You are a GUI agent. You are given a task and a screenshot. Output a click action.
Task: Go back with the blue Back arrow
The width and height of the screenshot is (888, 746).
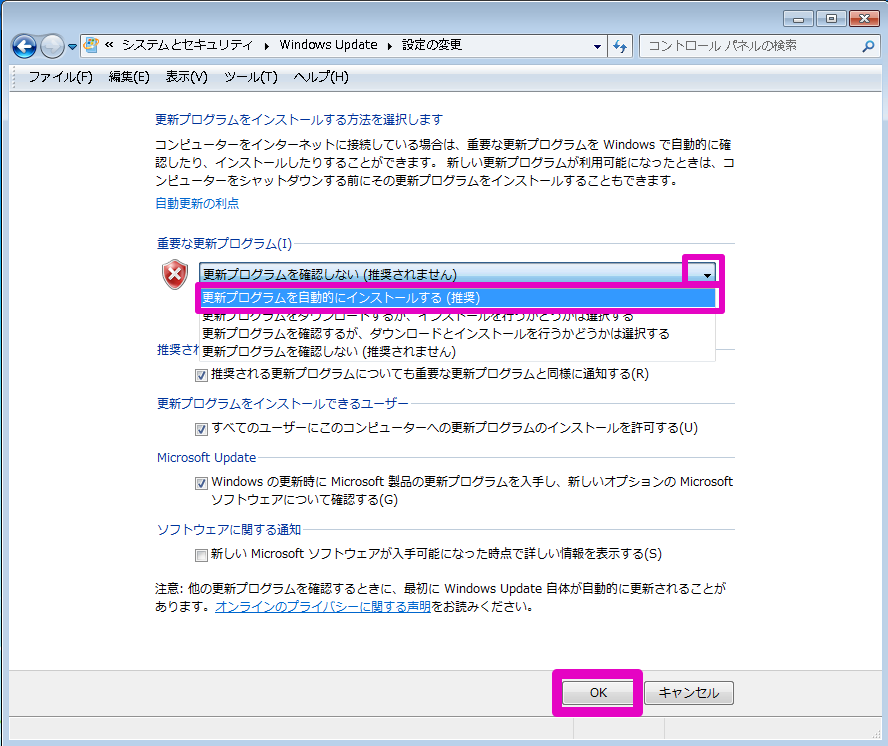click(24, 46)
